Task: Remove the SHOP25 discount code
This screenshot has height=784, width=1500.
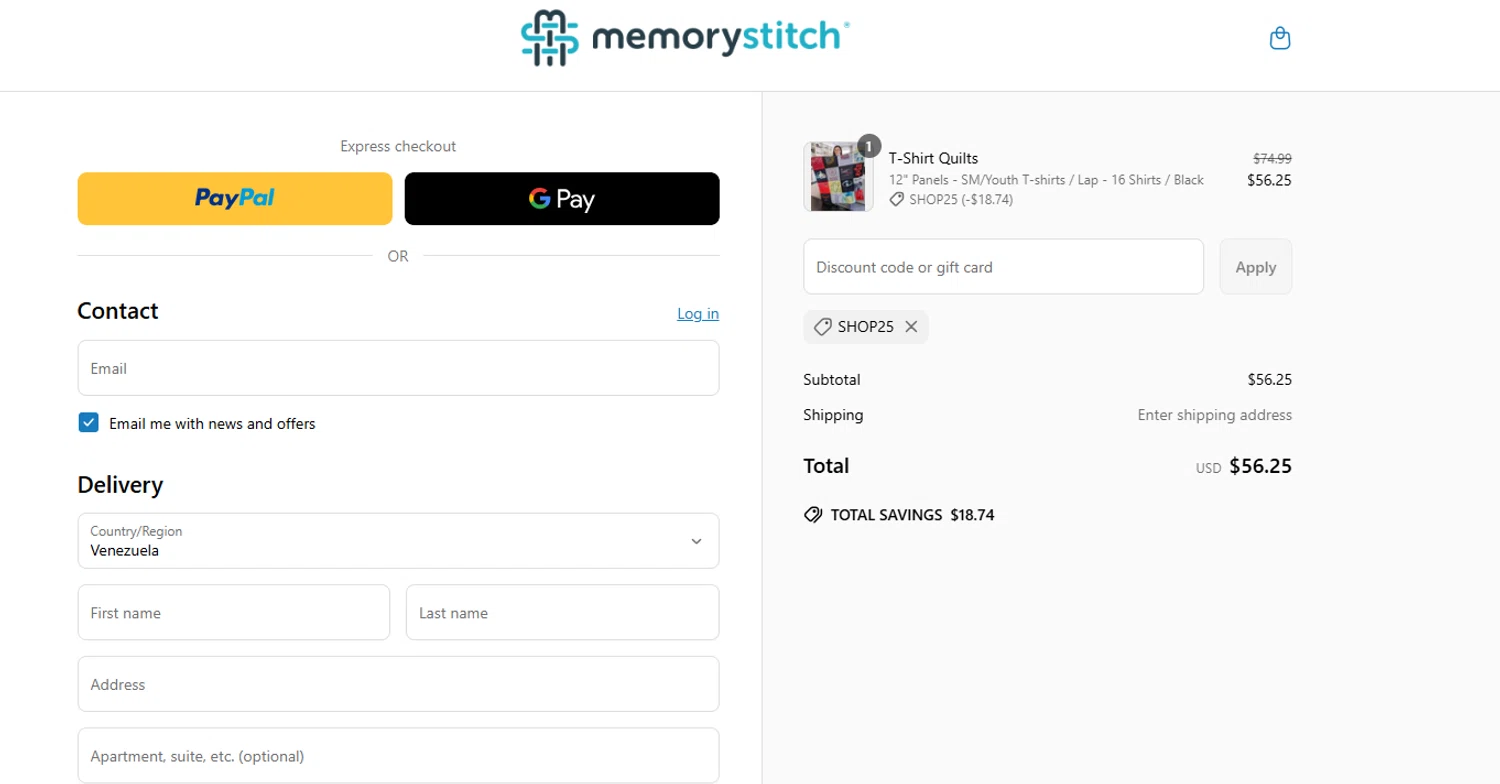Action: tap(911, 327)
